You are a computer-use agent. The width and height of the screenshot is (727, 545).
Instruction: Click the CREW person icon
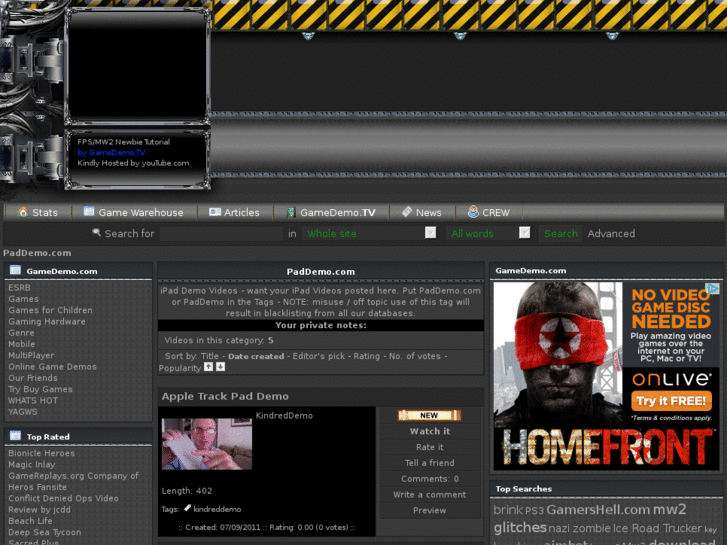coord(473,212)
